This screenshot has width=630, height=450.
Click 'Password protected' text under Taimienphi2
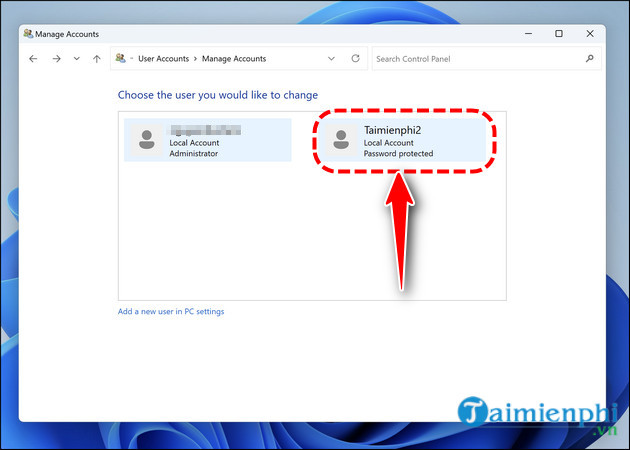click(x=398, y=153)
